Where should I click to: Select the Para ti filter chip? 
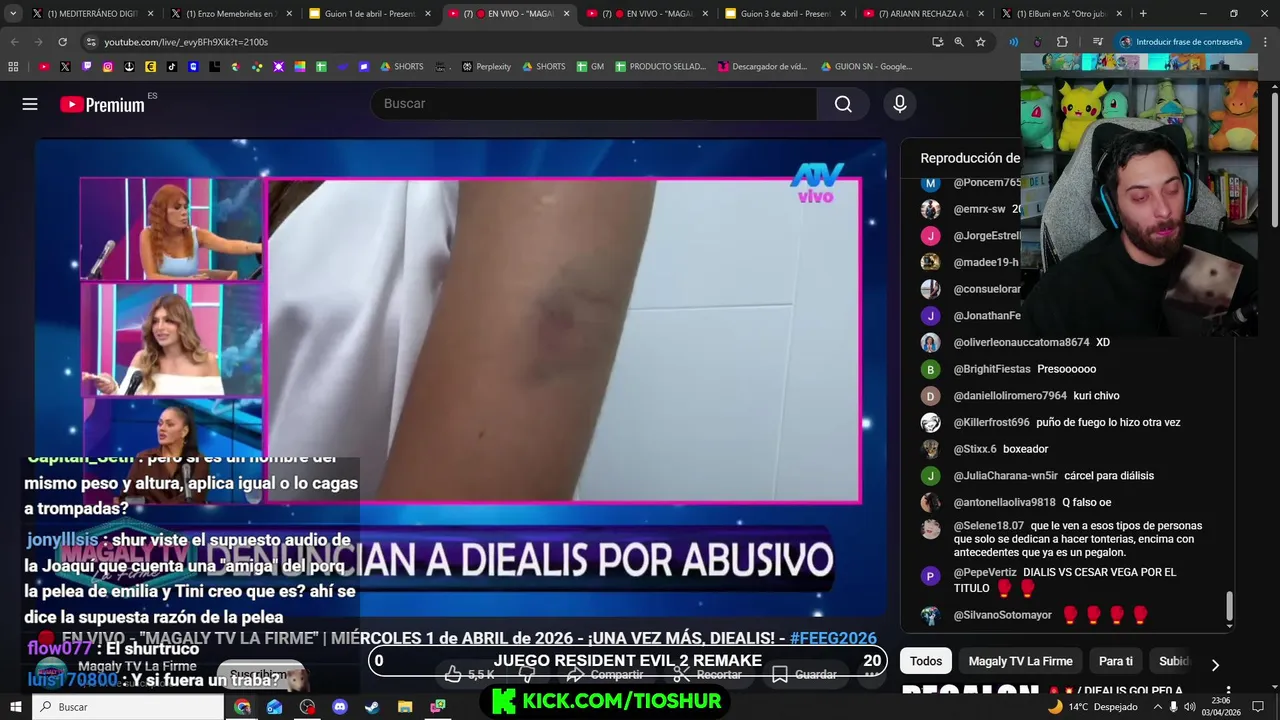(1116, 661)
